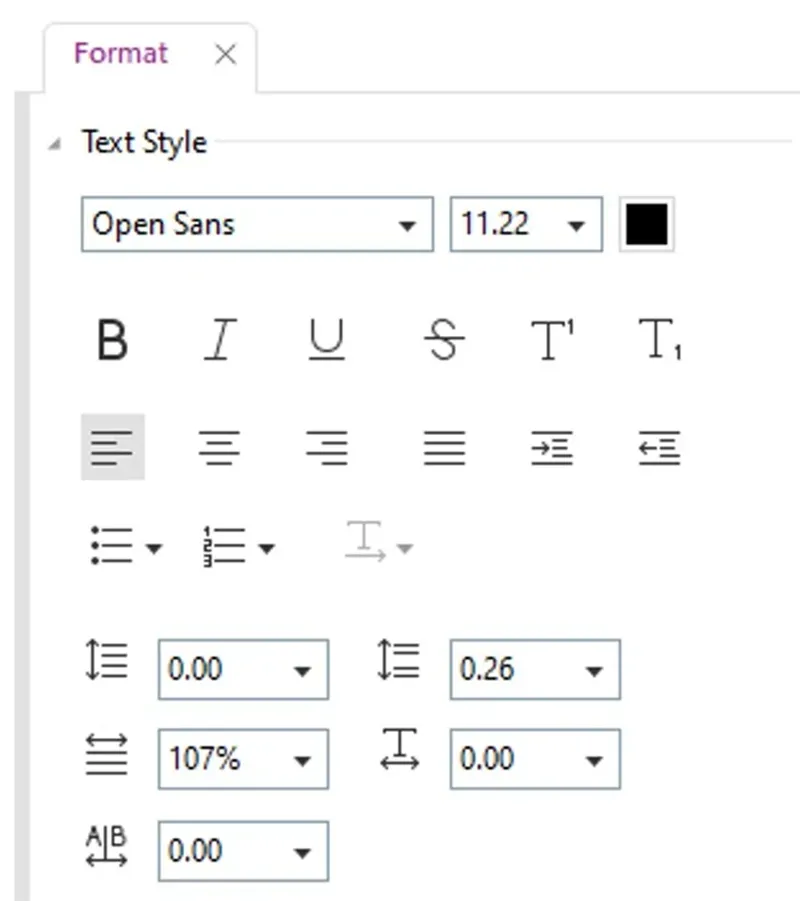The width and height of the screenshot is (800, 901).
Task: Decrease the paragraph indent
Action: click(659, 447)
